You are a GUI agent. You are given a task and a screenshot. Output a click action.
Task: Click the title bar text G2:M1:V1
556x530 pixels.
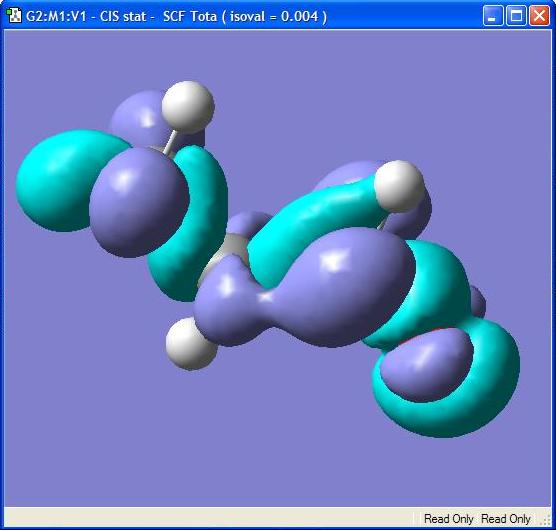click(56, 16)
